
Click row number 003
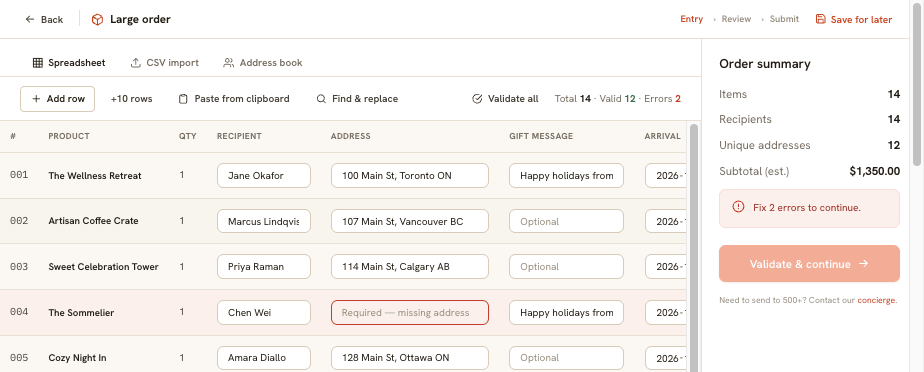point(19,266)
